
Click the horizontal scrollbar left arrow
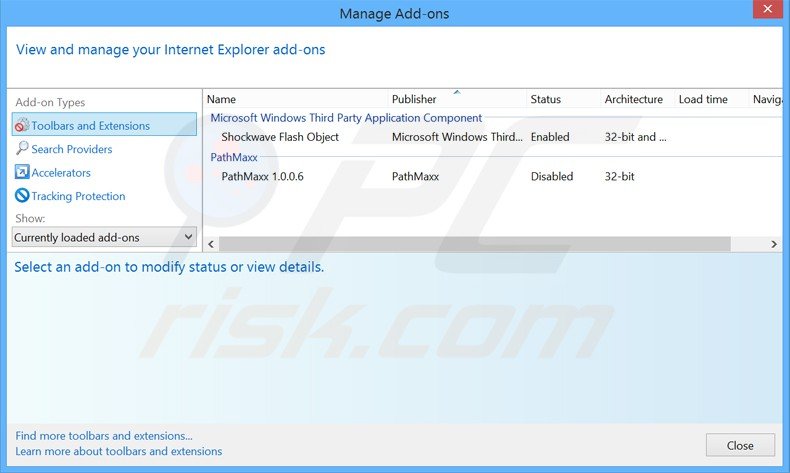click(x=211, y=244)
